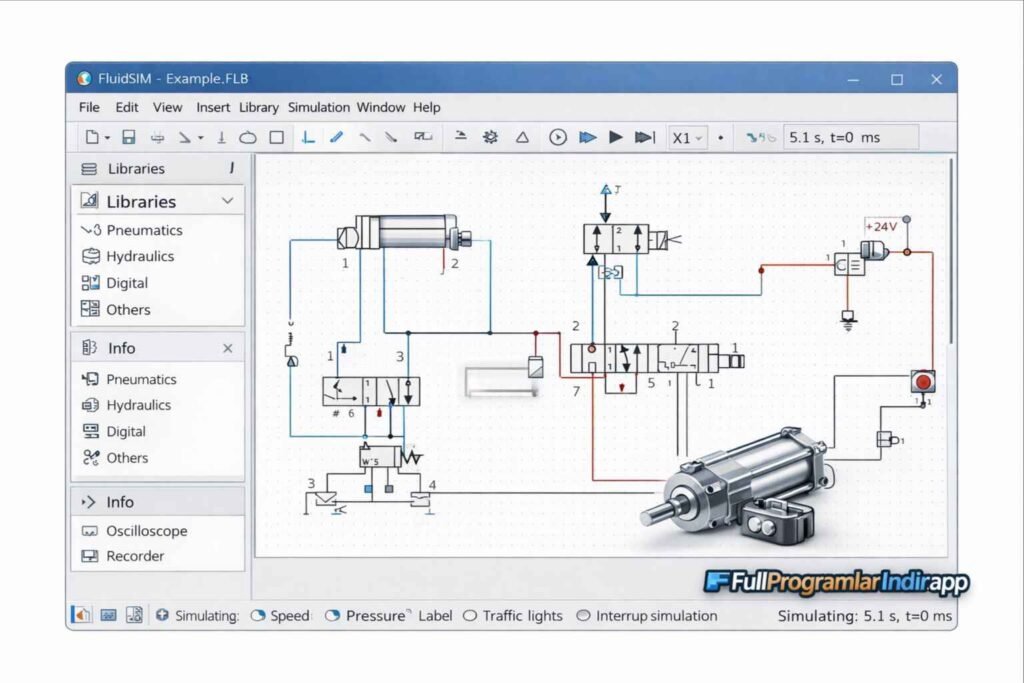Image resolution: width=1024 pixels, height=683 pixels.
Task: Select the blue pencil draw tool
Action: tap(336, 137)
